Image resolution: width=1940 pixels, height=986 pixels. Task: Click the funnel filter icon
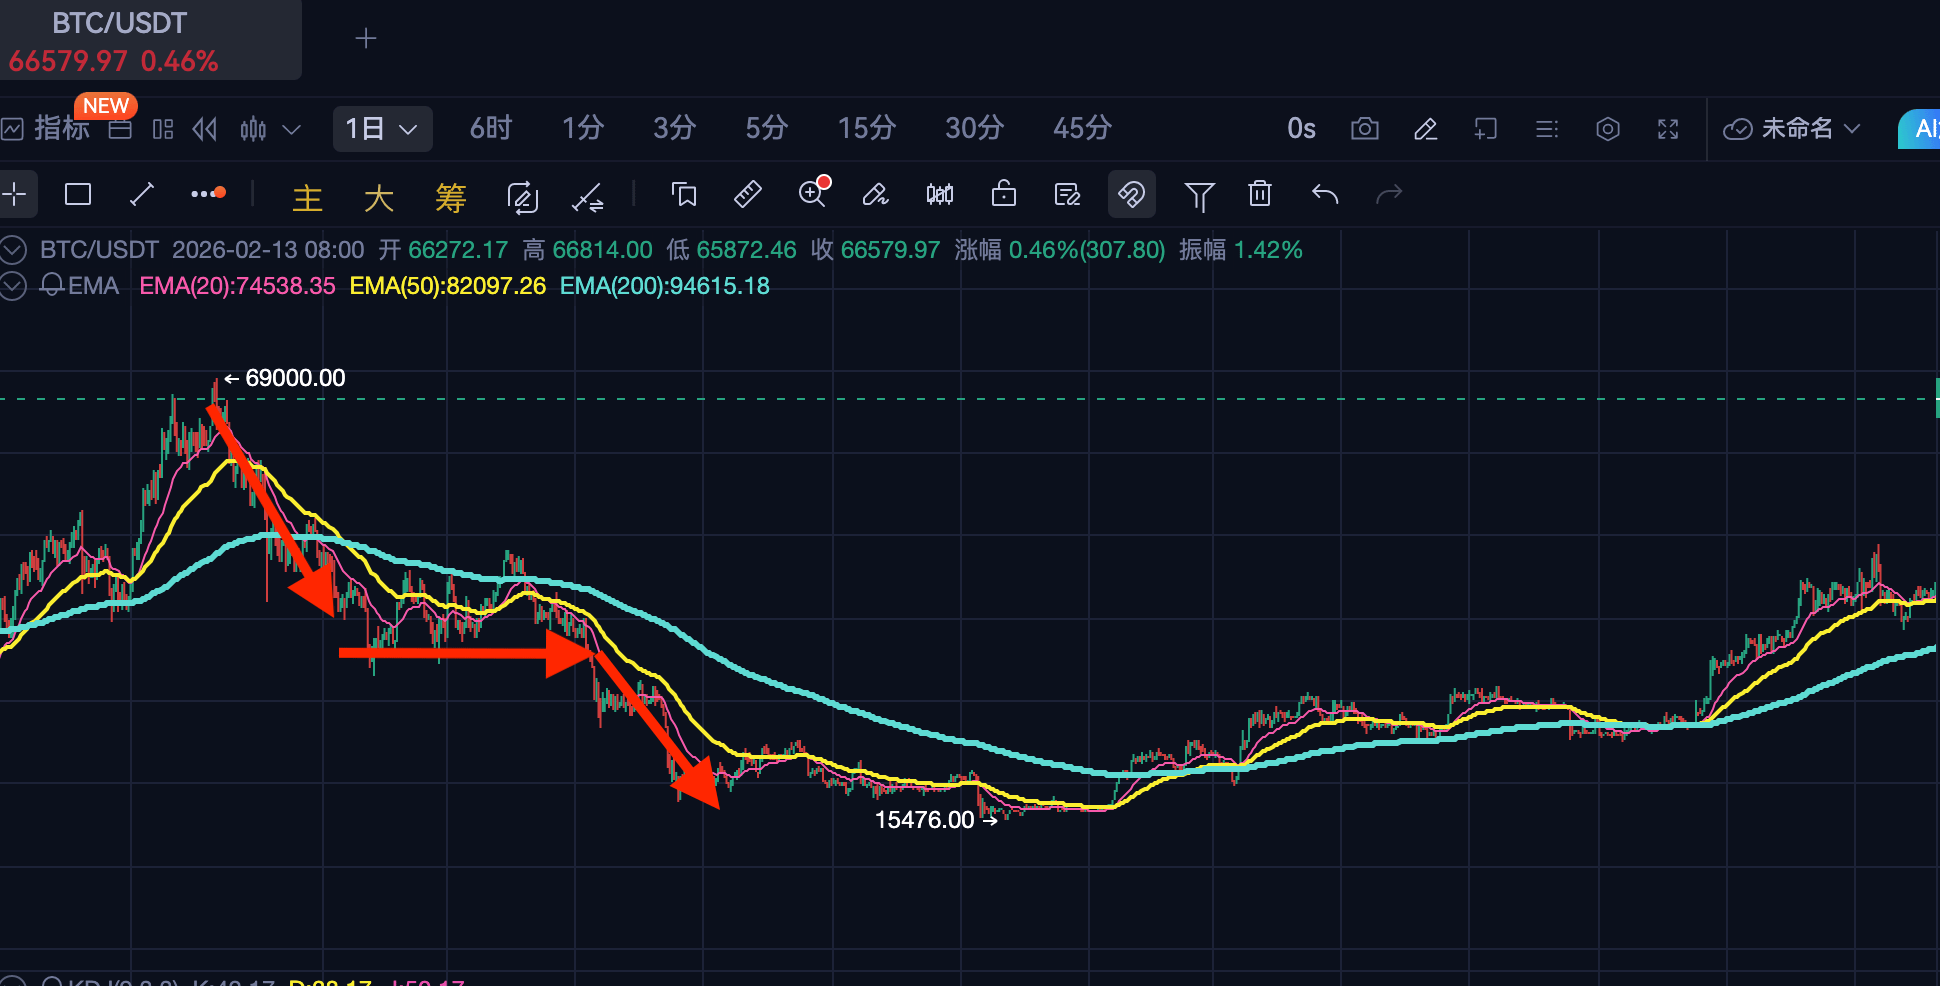[x=1199, y=197]
